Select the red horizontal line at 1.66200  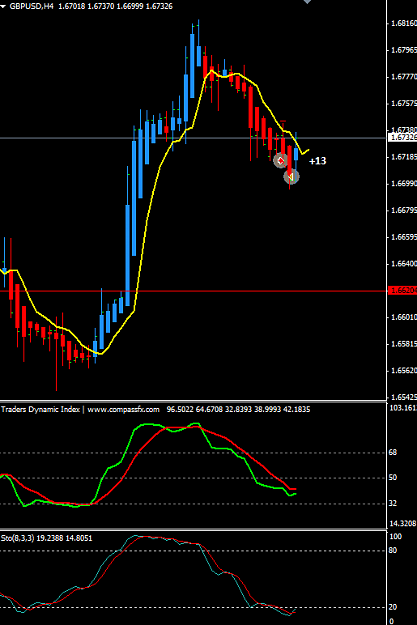point(193,291)
